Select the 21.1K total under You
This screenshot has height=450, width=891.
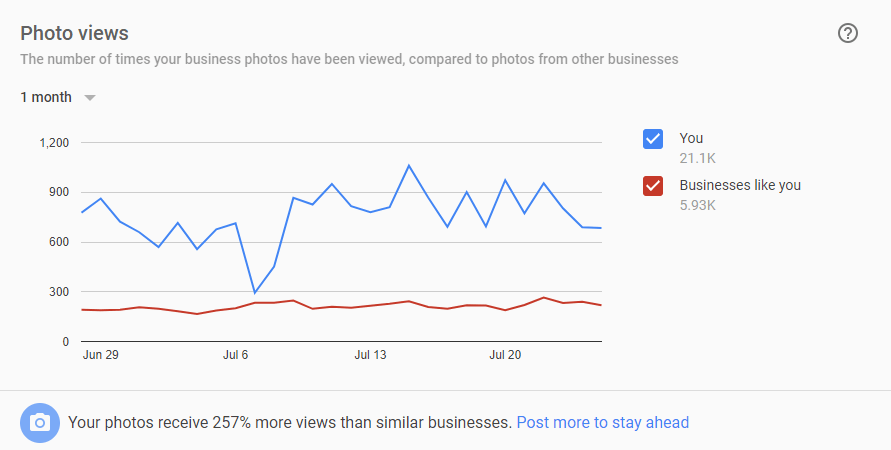(x=697, y=158)
